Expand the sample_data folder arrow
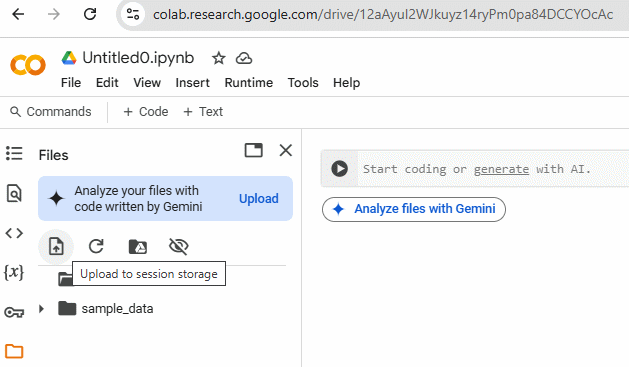Image resolution: width=629 pixels, height=367 pixels. tap(41, 309)
